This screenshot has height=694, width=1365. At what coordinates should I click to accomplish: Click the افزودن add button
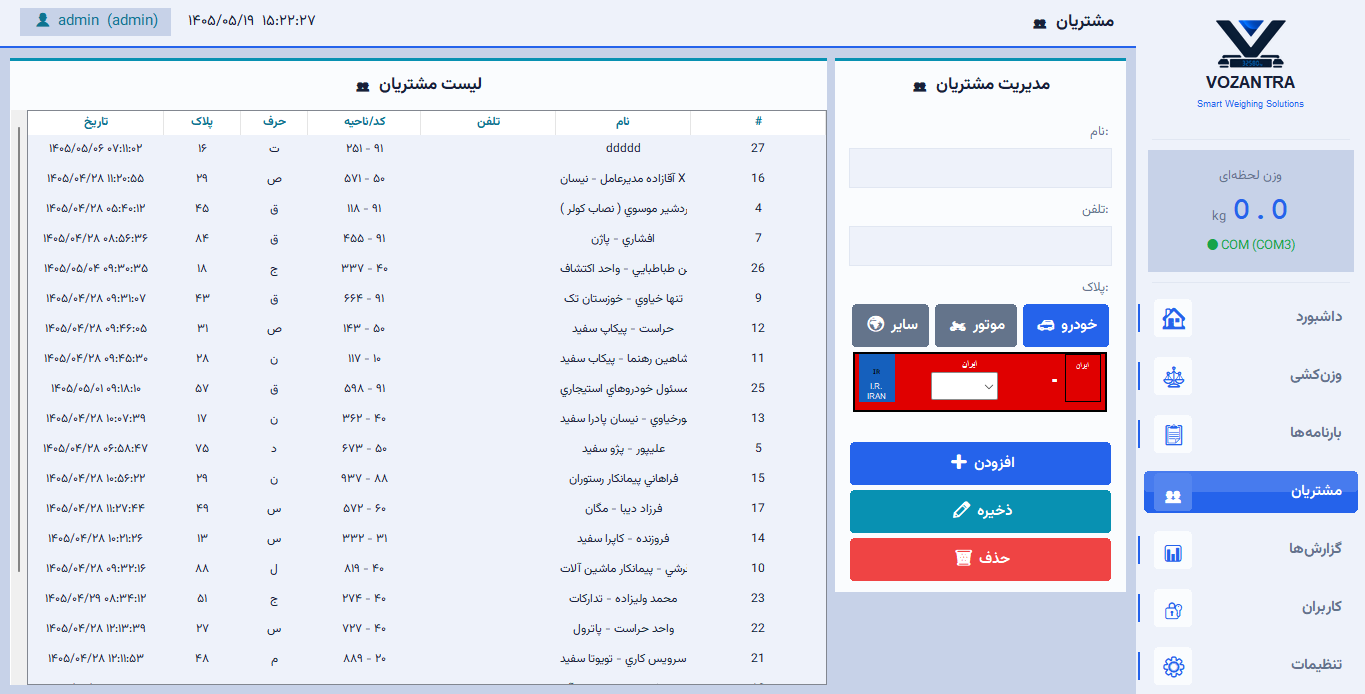(980, 463)
